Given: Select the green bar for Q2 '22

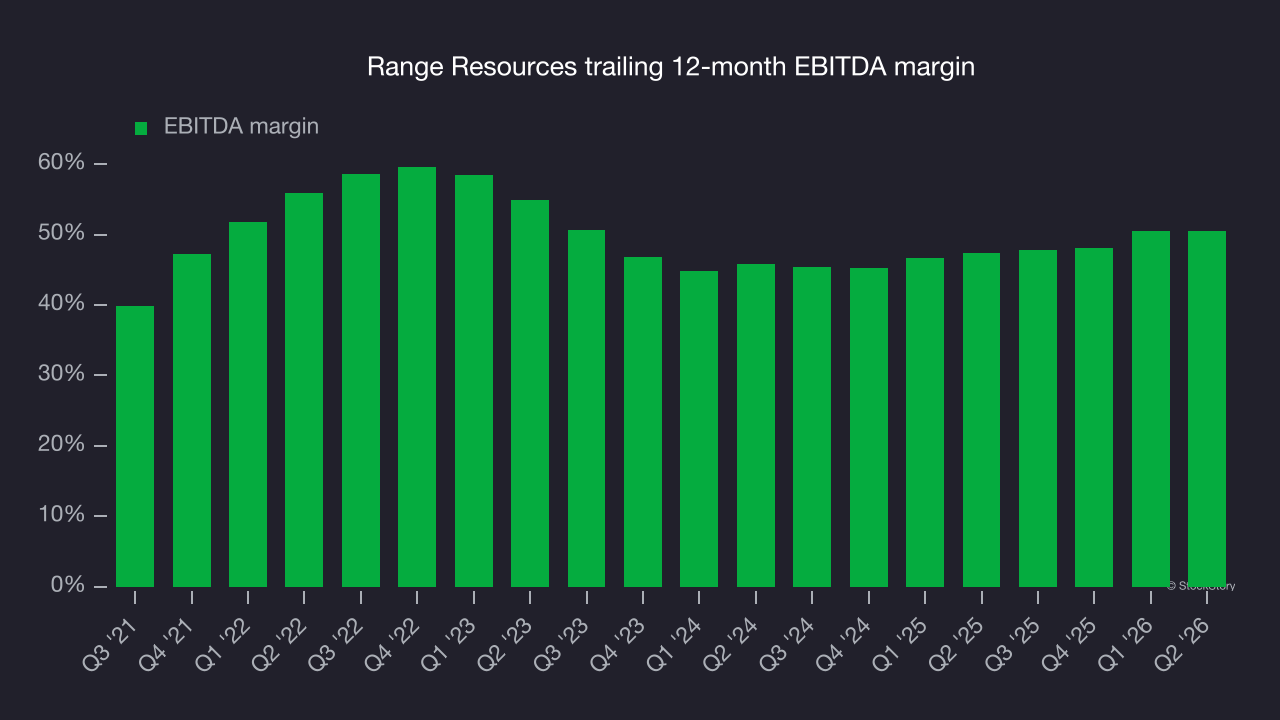Looking at the screenshot, I should (304, 390).
